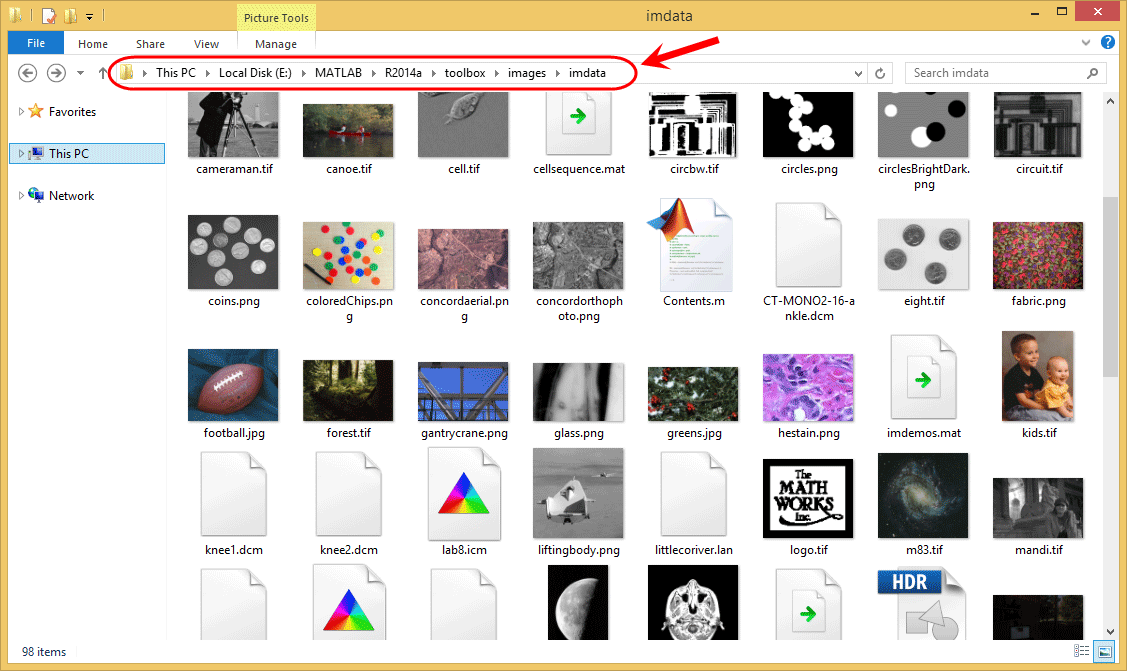
Task: Select the knee2.dcm file icon
Action: point(349,494)
